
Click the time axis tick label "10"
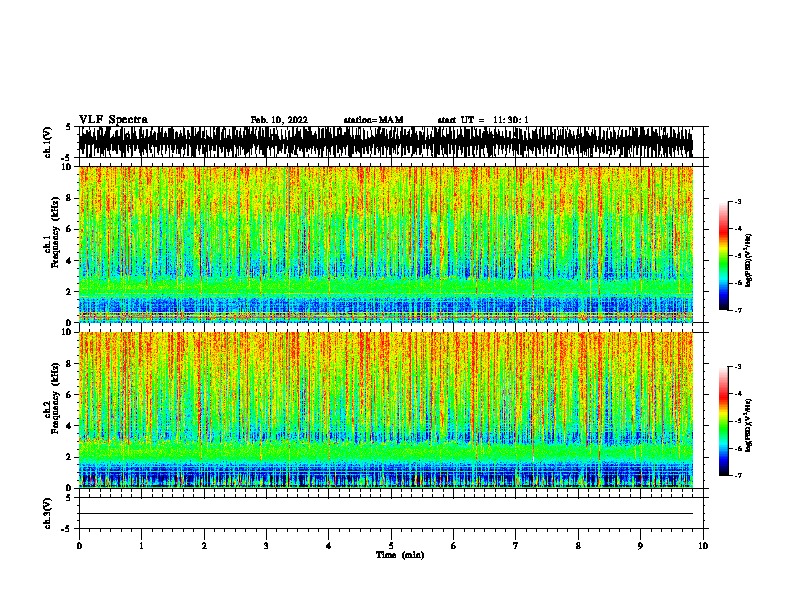703,546
